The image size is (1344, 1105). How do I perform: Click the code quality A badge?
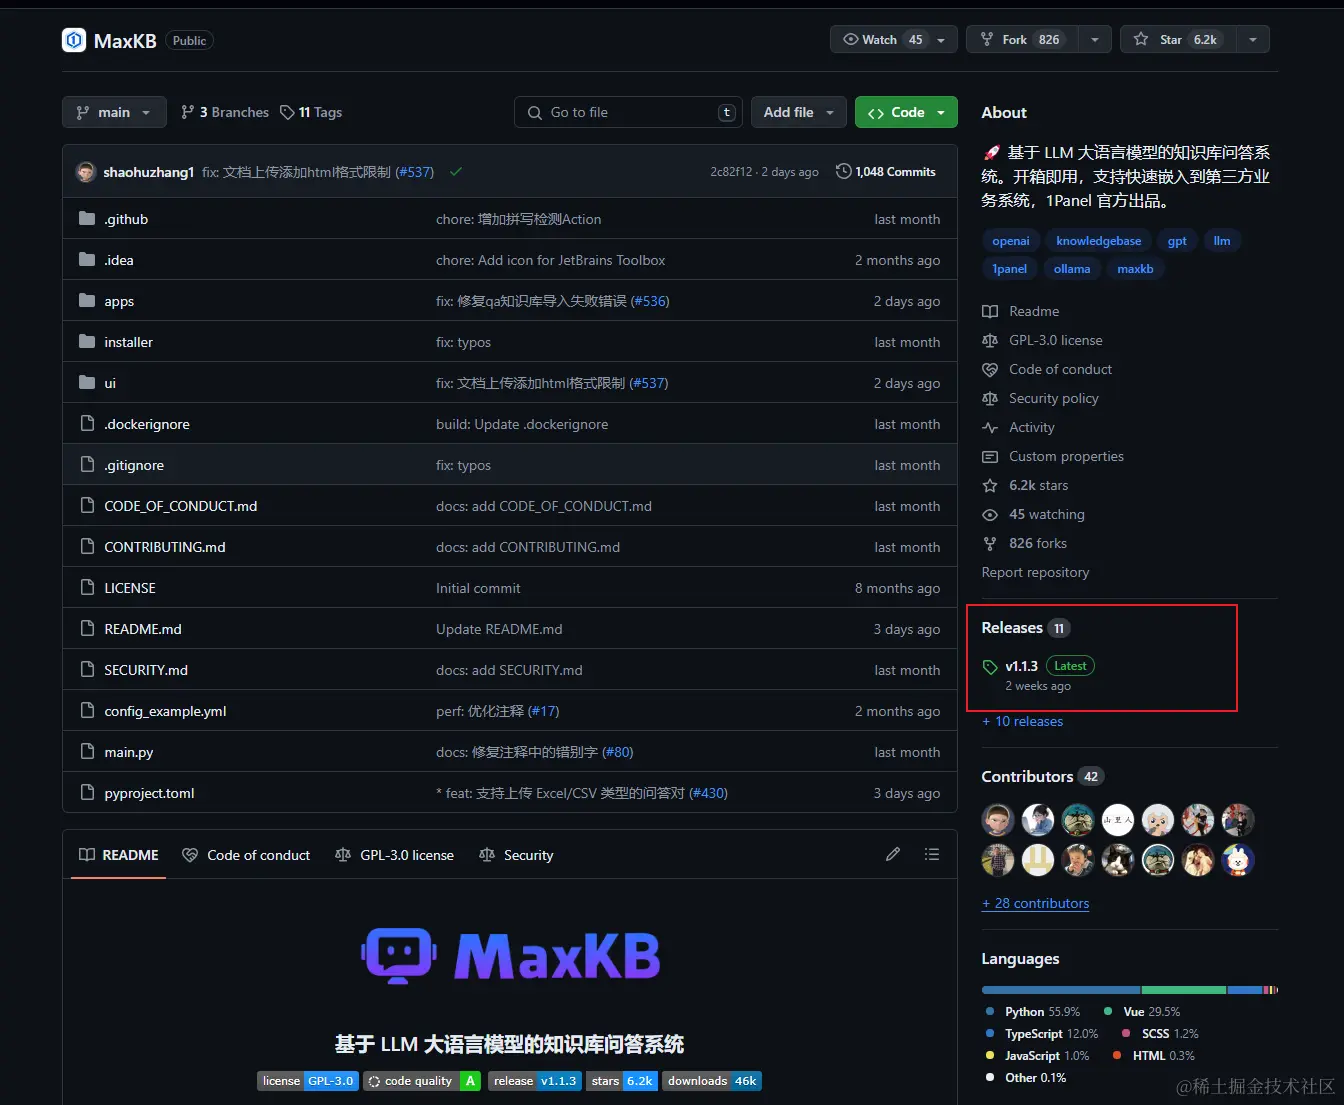pyautogui.click(x=422, y=1081)
